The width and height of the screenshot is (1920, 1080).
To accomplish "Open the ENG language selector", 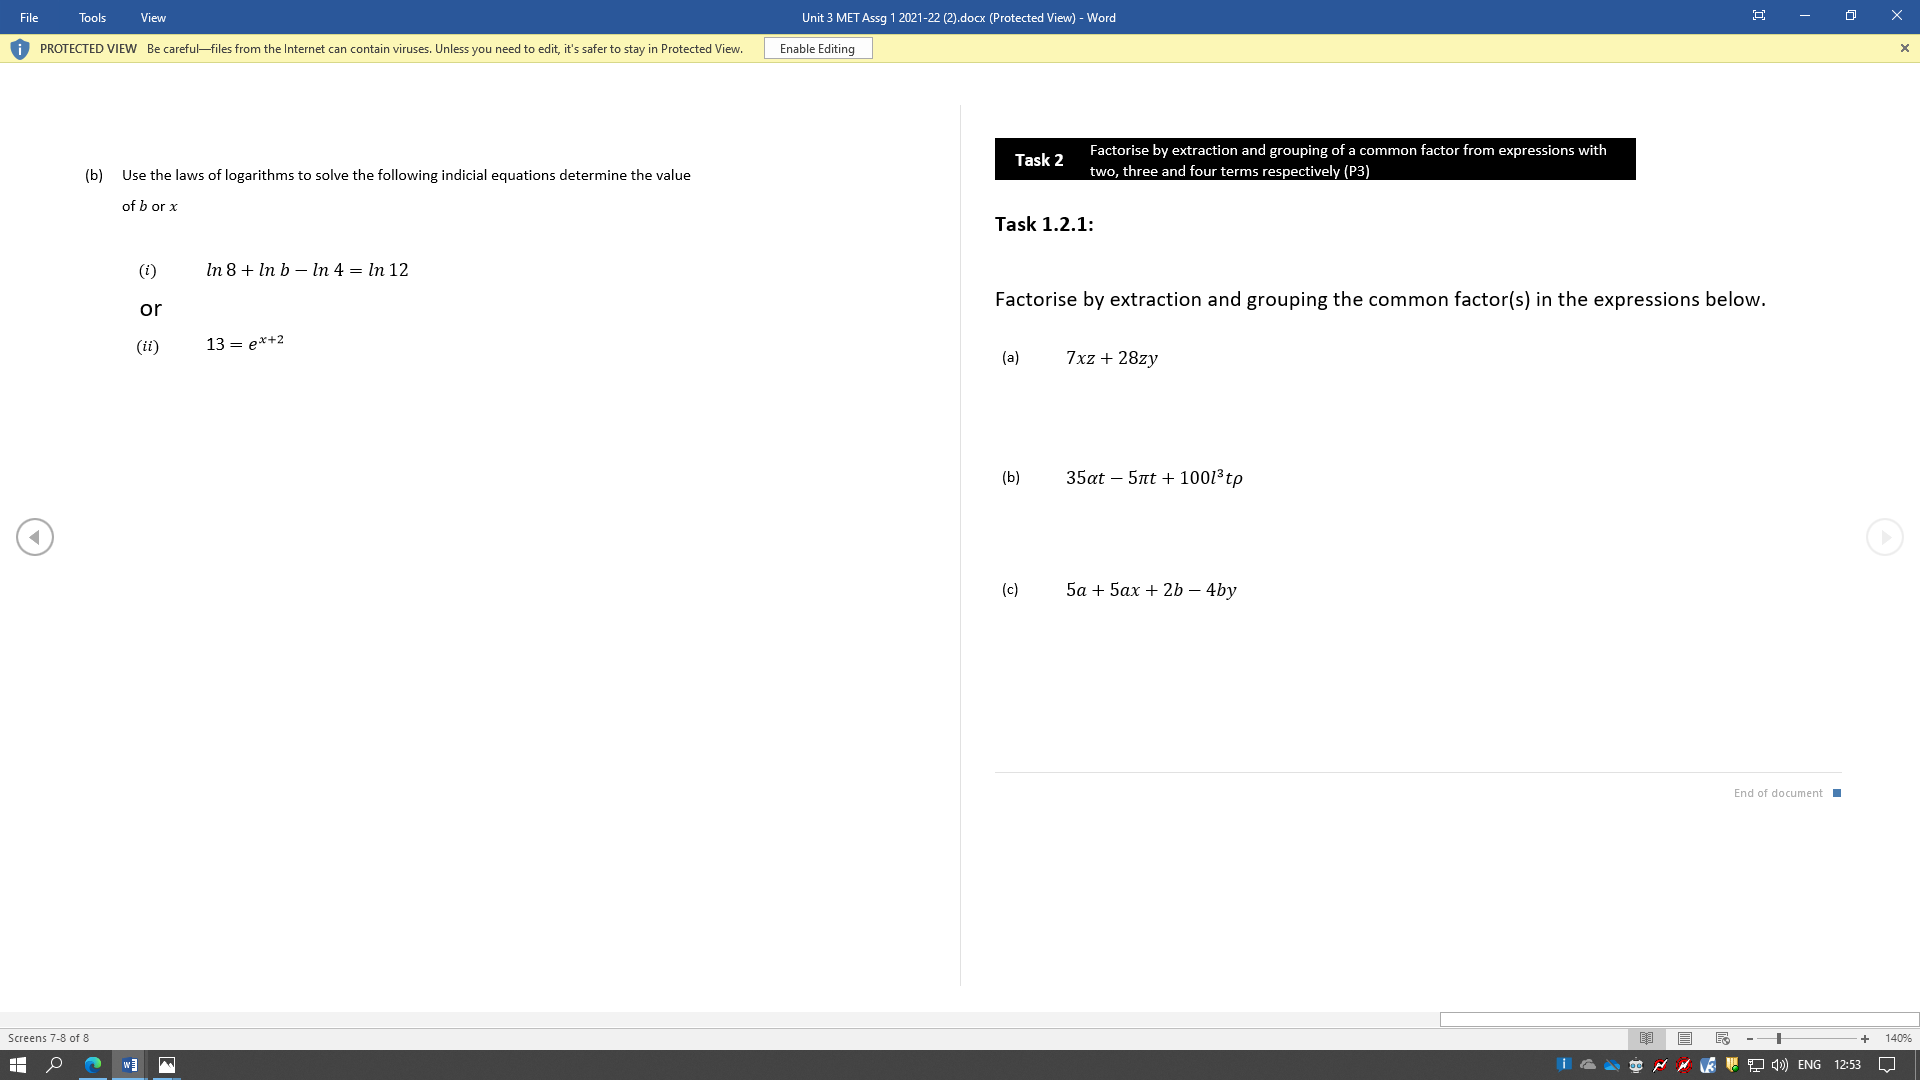I will point(1810,1065).
